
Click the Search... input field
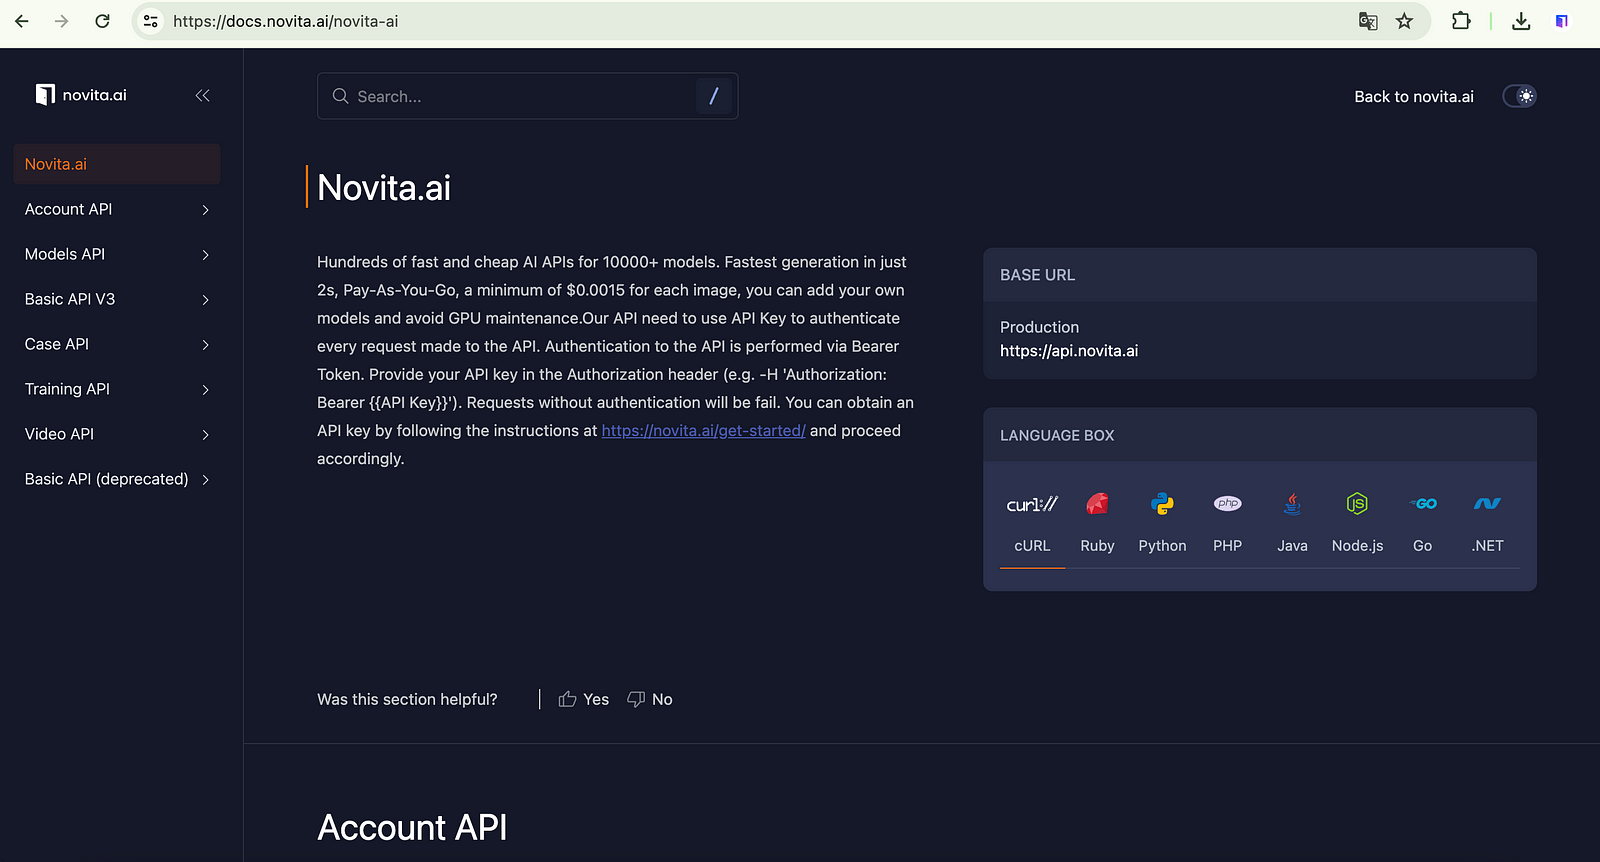click(527, 96)
